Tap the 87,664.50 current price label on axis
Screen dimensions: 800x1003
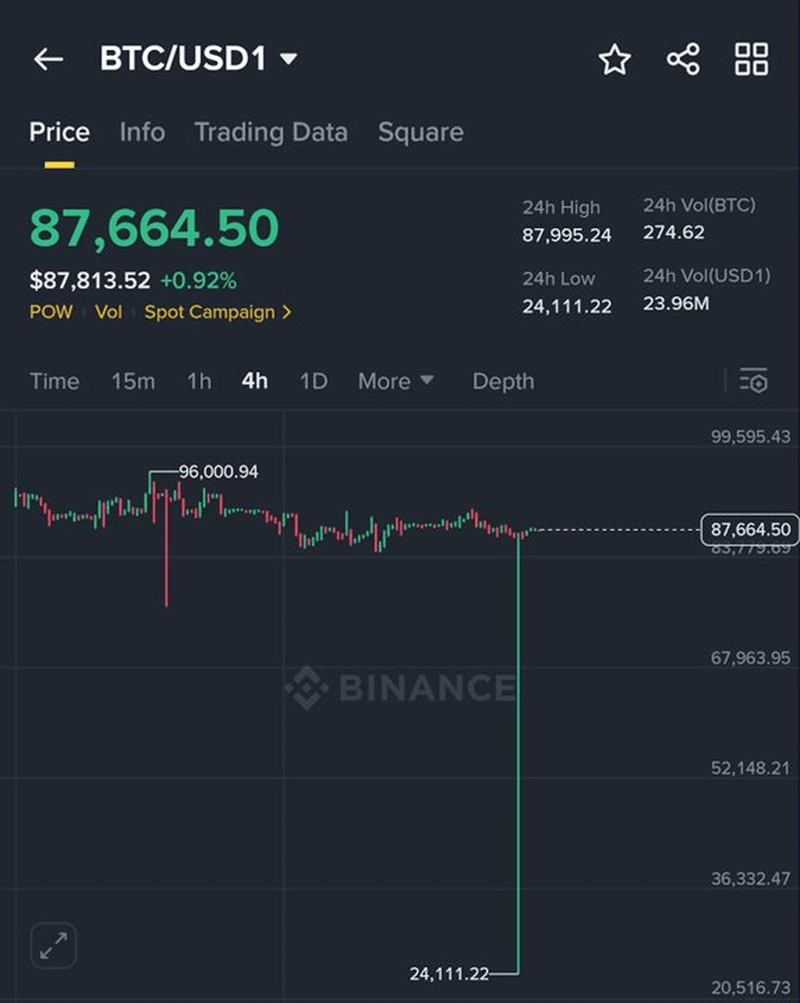[x=749, y=529]
